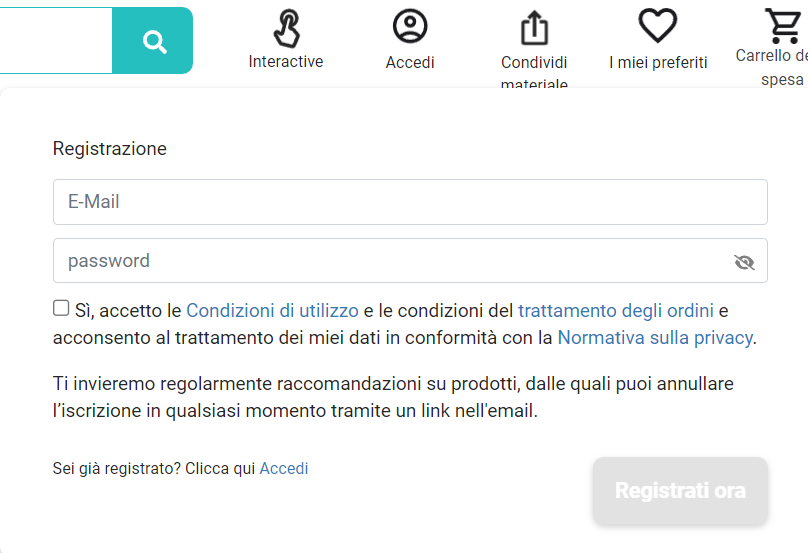
Task: Select 'I miei preferiti' text label
Action: point(657,62)
